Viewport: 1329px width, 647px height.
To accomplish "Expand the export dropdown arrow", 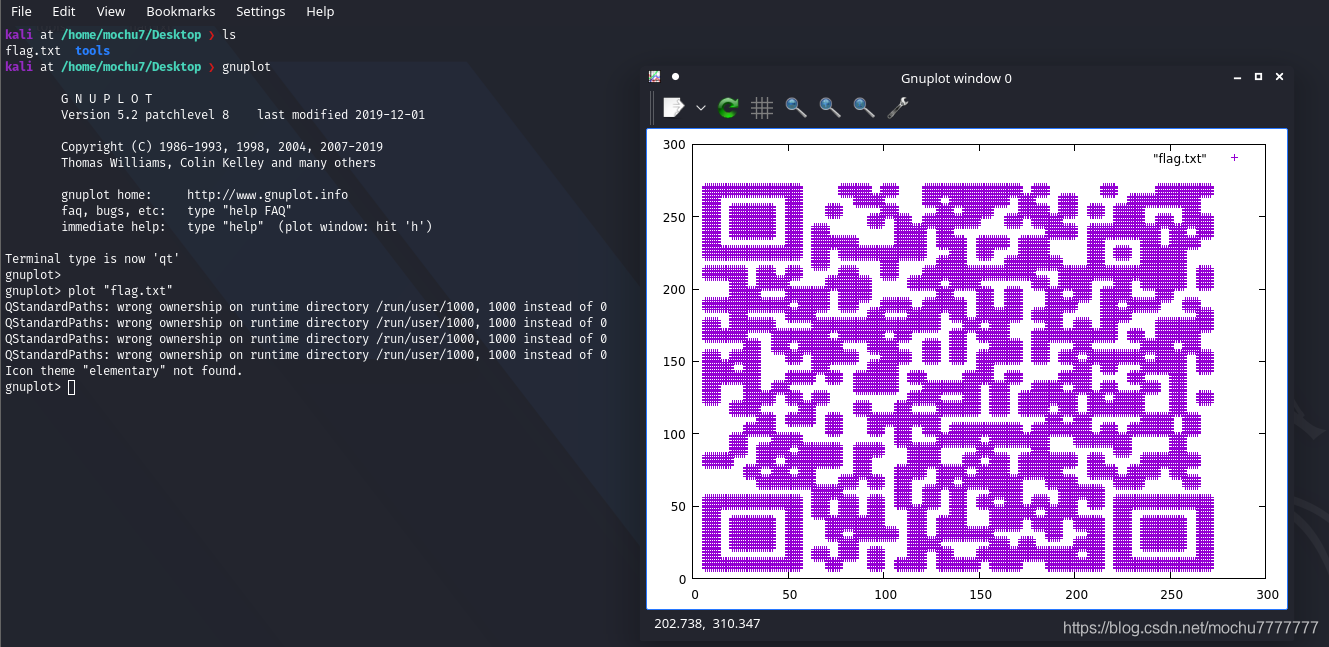I will tap(701, 108).
